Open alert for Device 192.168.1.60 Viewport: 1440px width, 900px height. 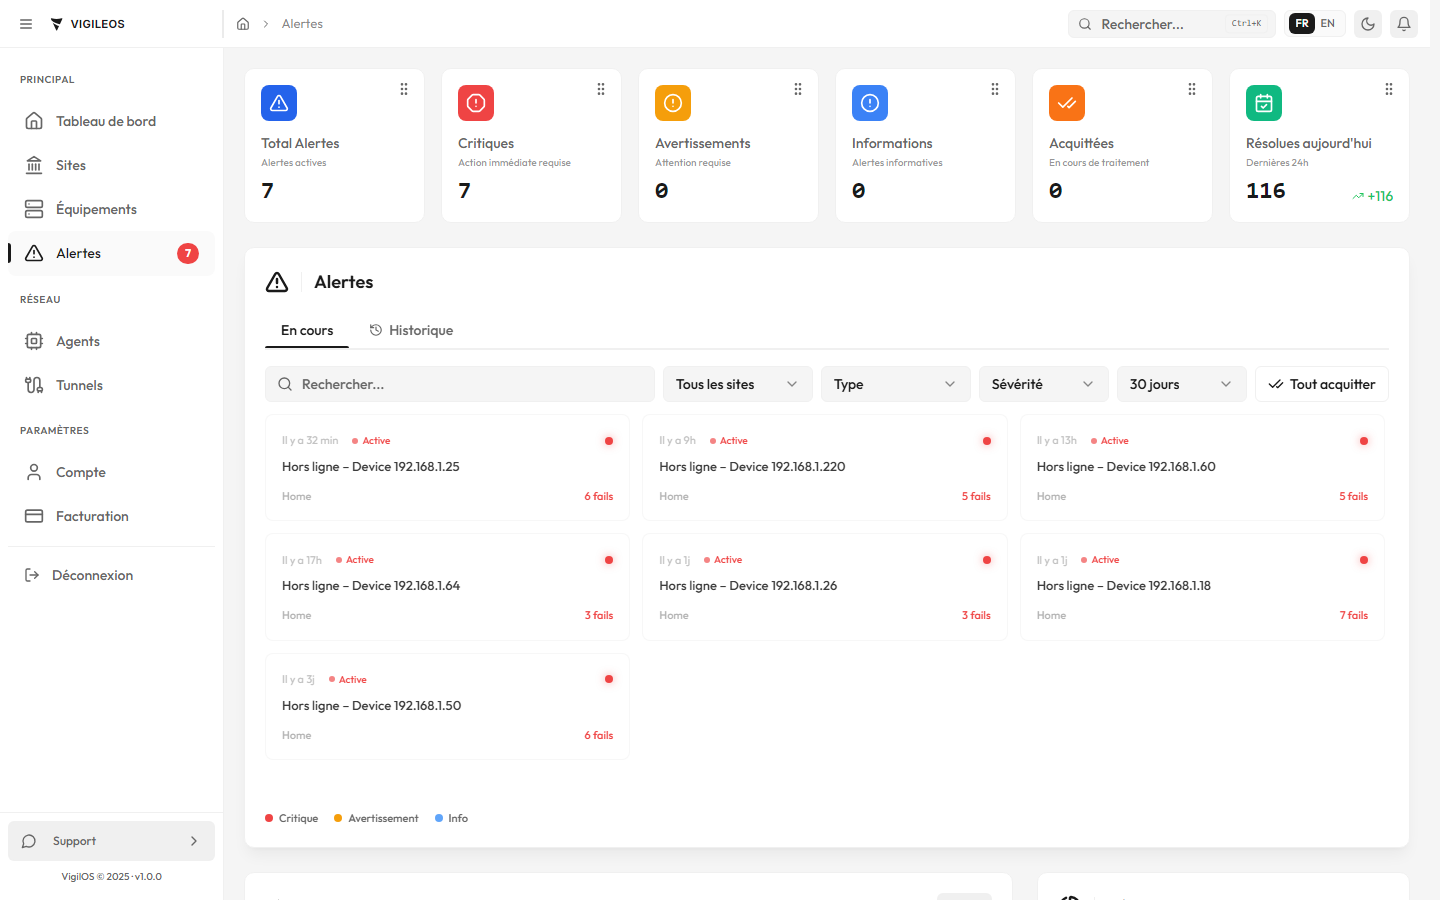(x=1202, y=468)
